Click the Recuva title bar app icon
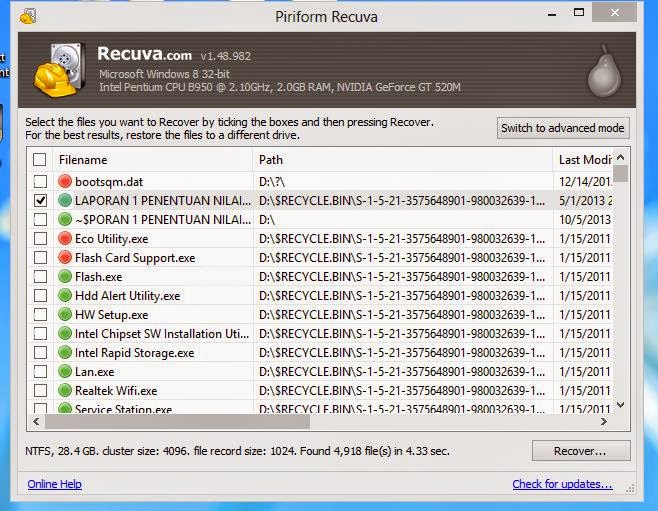Viewport: 658px width, 511px height. pyautogui.click(x=28, y=16)
